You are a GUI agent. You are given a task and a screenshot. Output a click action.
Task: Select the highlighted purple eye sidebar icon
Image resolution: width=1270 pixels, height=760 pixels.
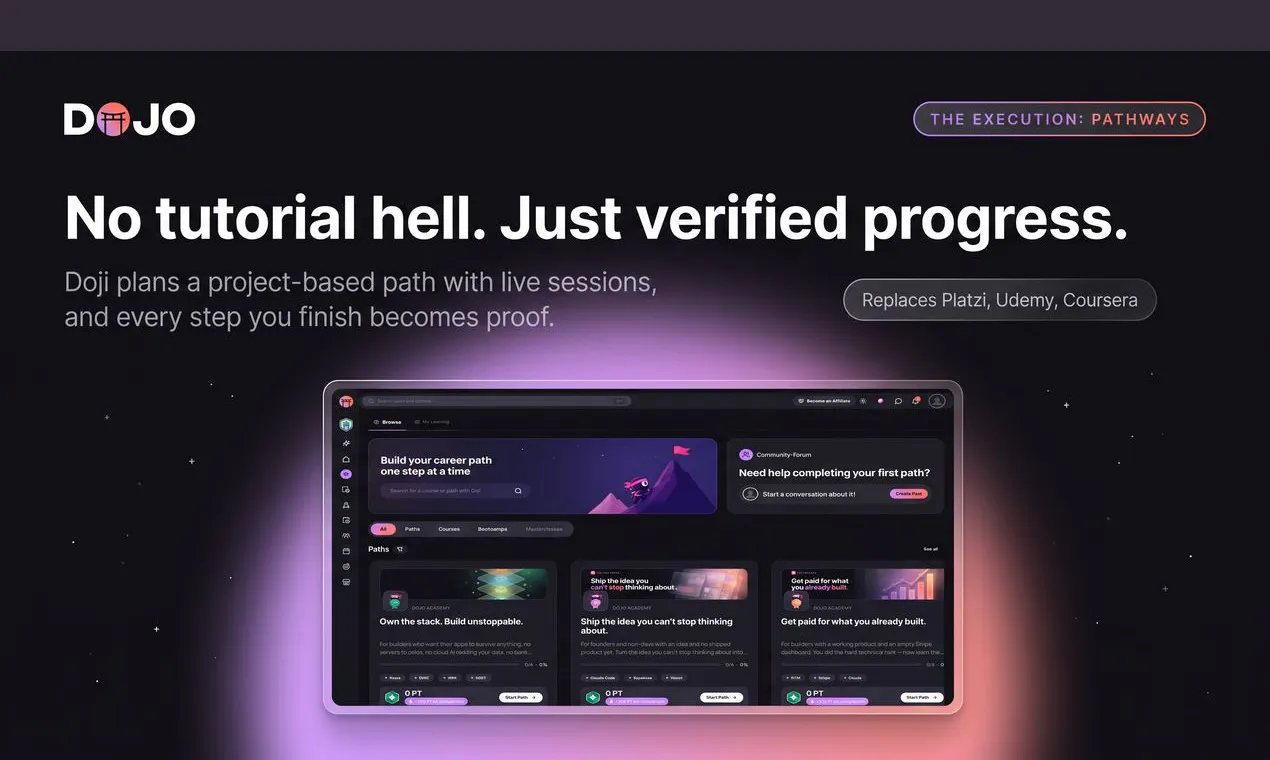pyautogui.click(x=346, y=474)
